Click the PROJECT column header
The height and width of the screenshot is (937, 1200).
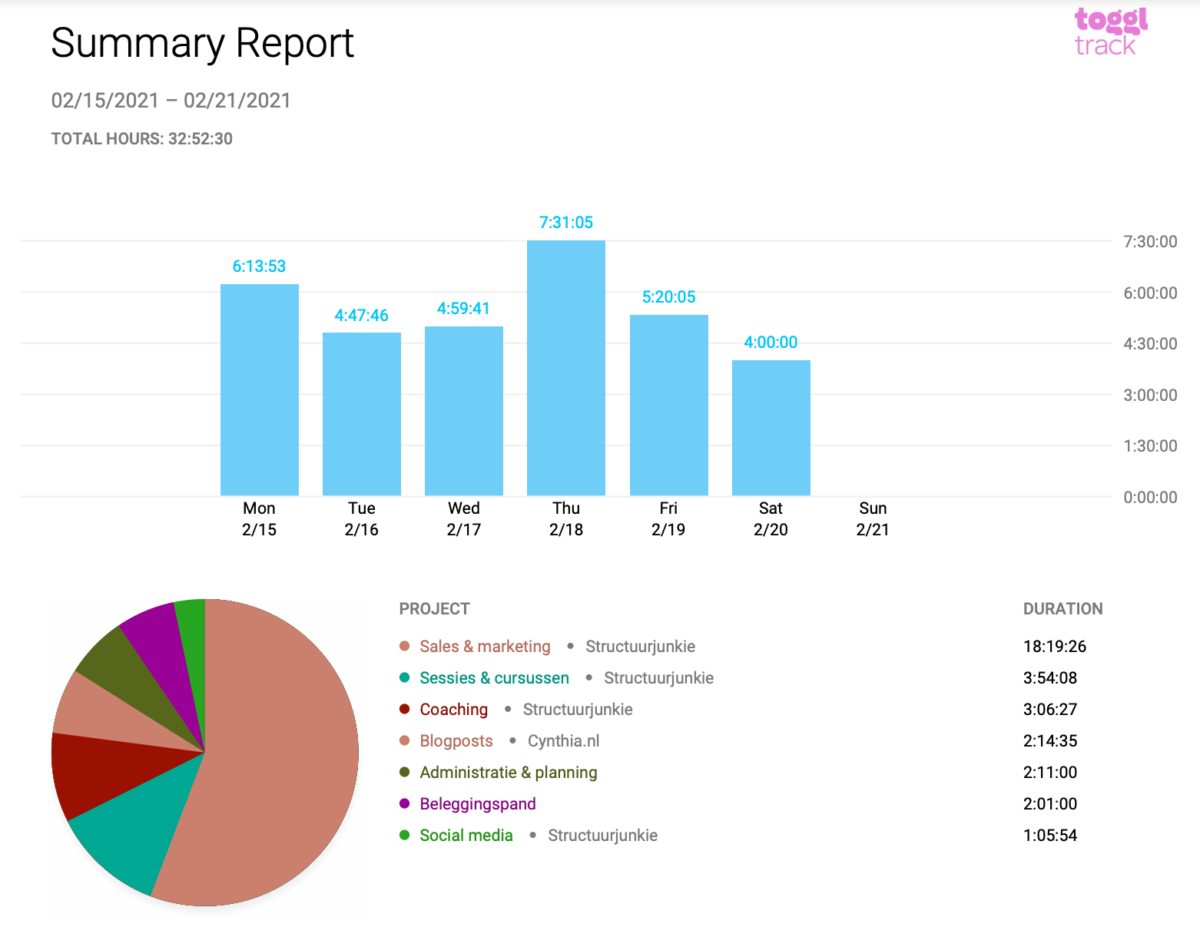click(434, 609)
